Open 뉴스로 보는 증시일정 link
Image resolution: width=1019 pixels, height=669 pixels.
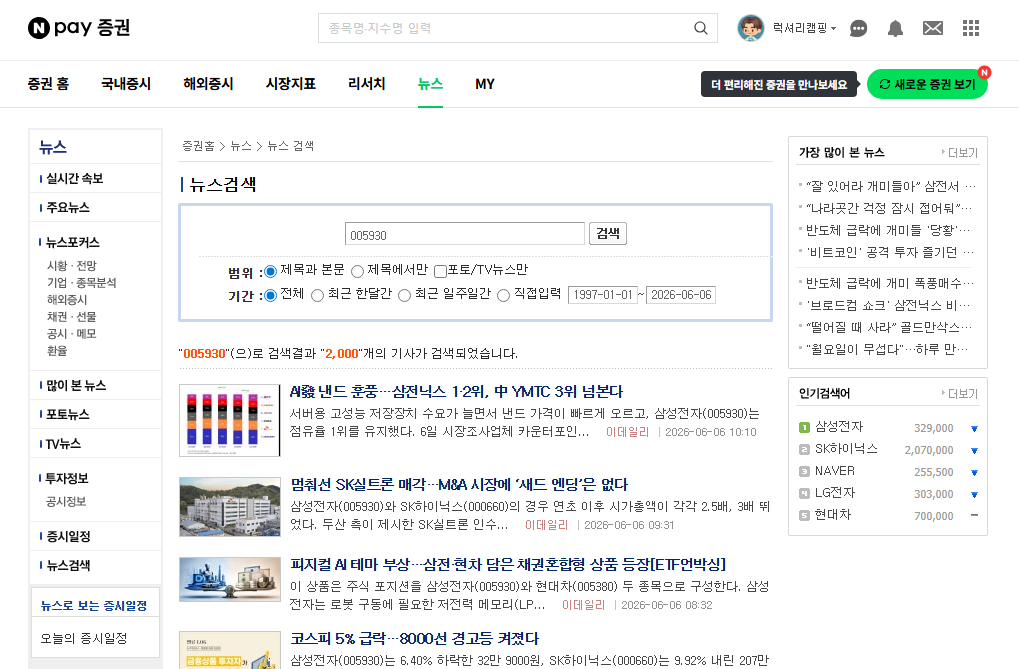[x=94, y=605]
